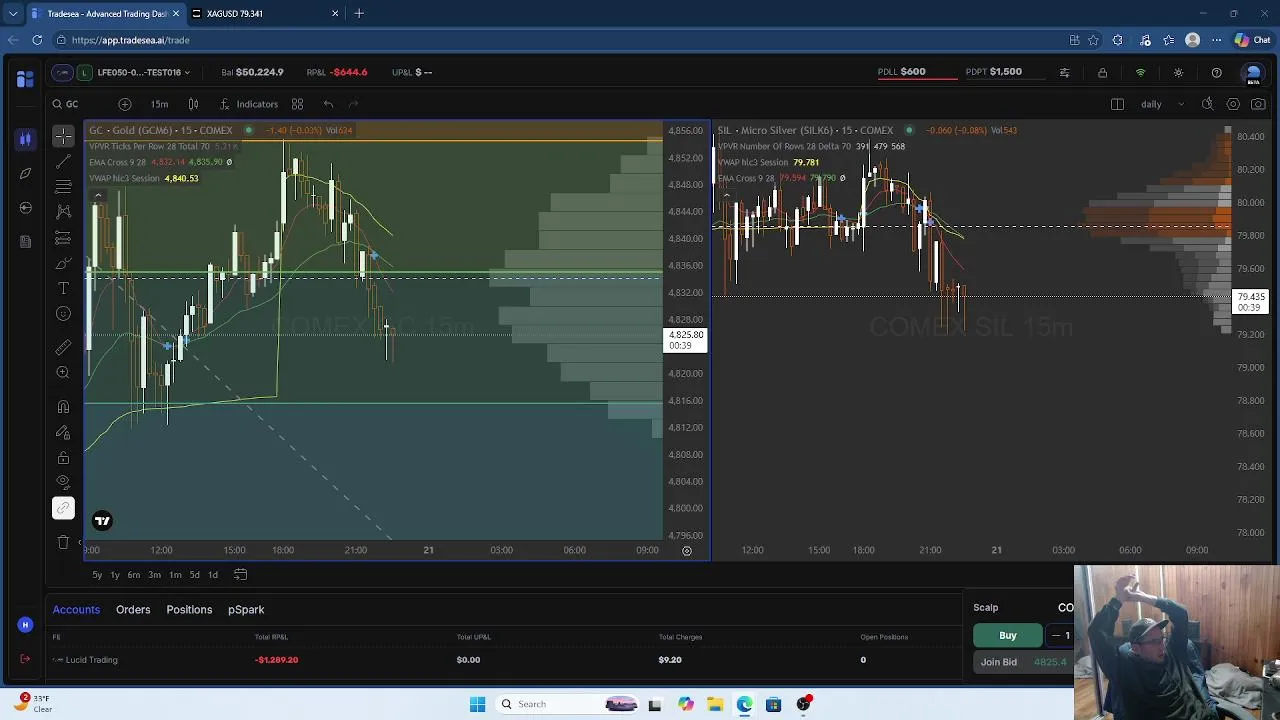Screen dimensions: 1280x720
Task: Toggle magnet mode in drawing toolbar
Action: pyautogui.click(x=63, y=407)
